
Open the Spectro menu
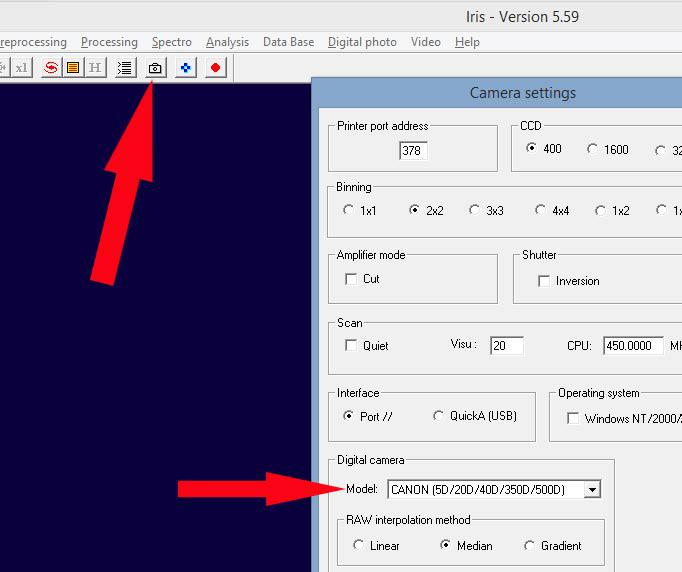click(x=172, y=42)
